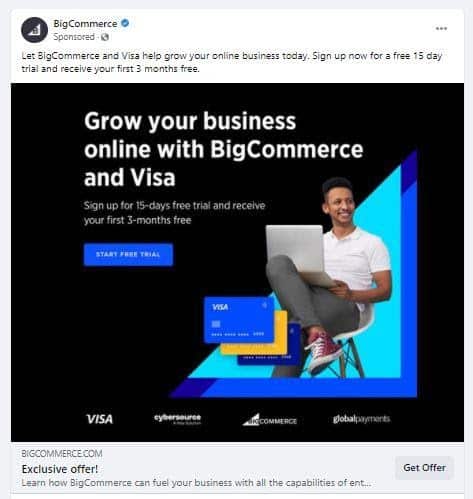Click the Get Offer button

click(x=424, y=468)
